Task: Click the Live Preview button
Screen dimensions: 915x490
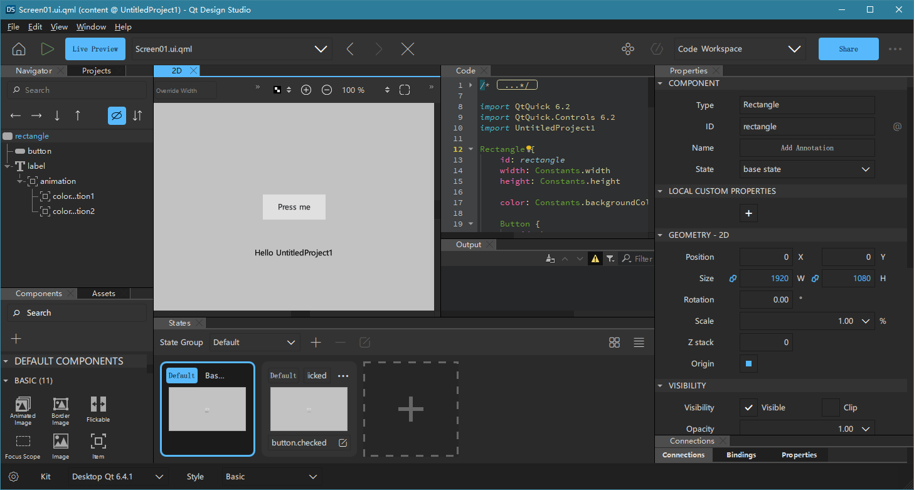Action: point(95,49)
